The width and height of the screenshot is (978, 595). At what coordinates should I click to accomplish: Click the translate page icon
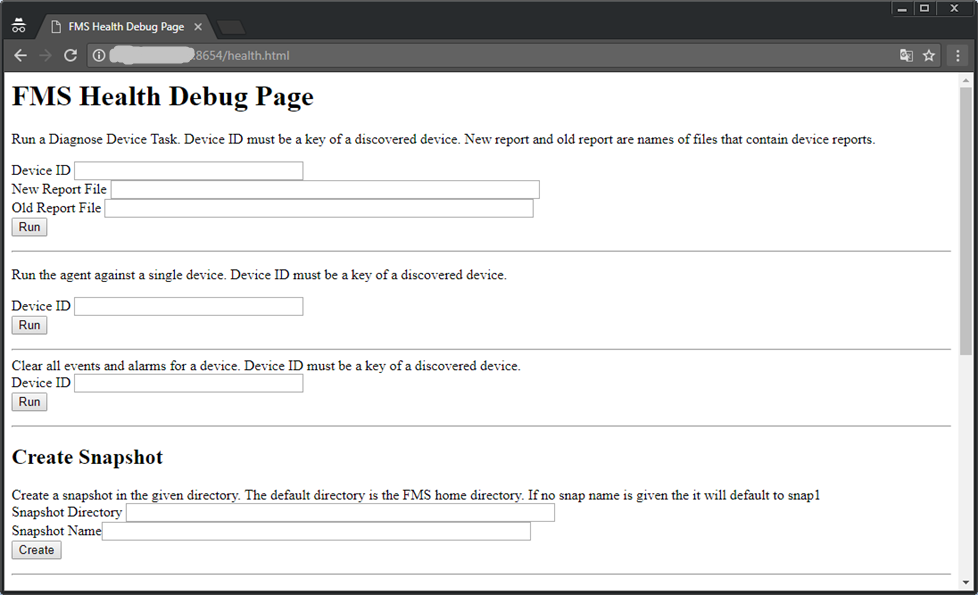point(906,56)
